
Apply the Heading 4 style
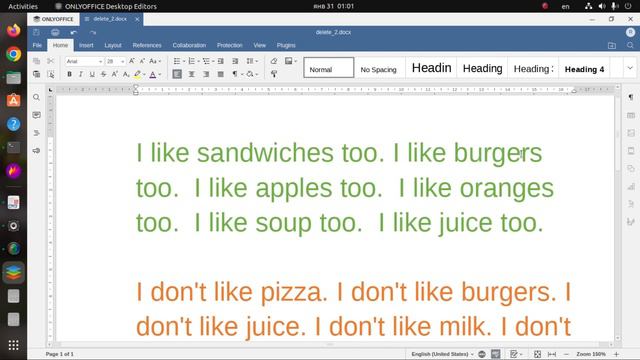pos(584,68)
